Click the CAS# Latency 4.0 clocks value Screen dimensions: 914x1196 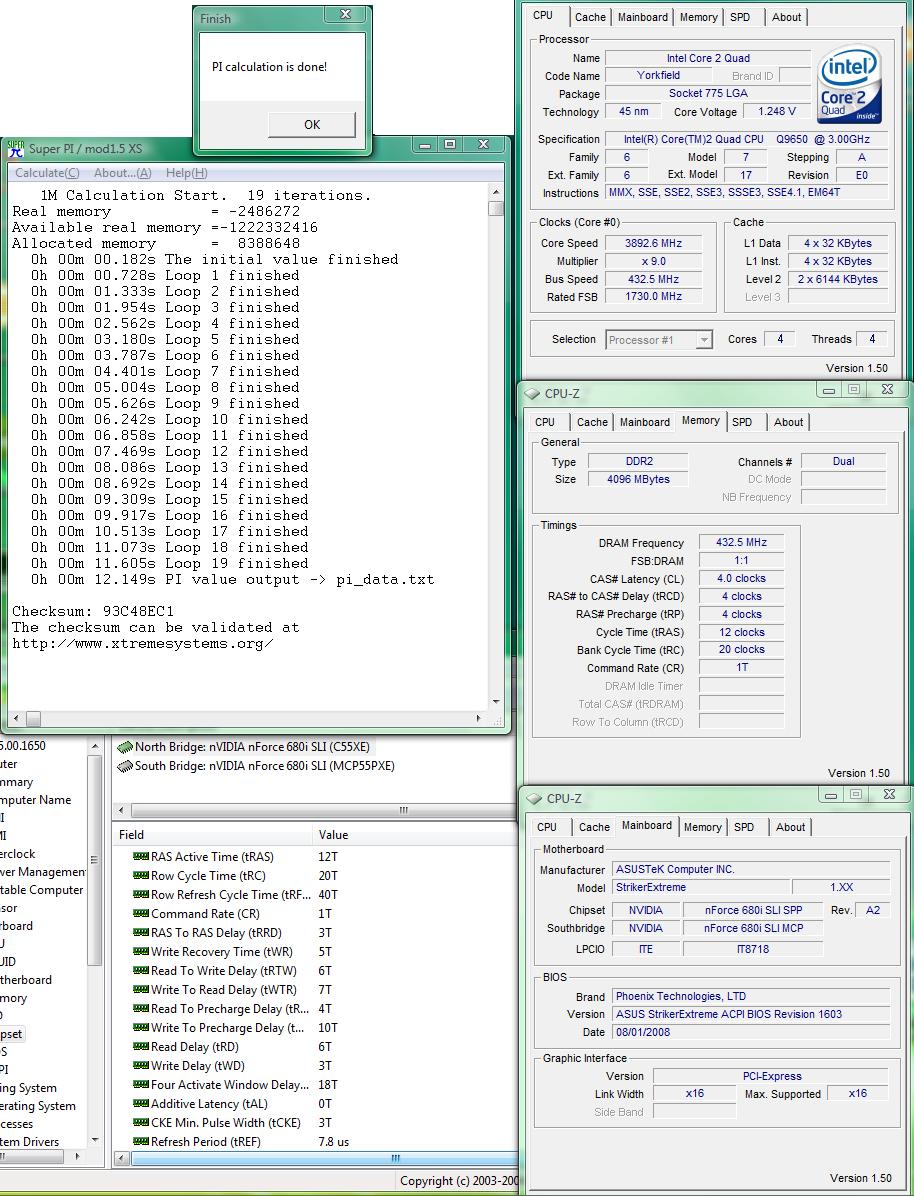click(741, 578)
